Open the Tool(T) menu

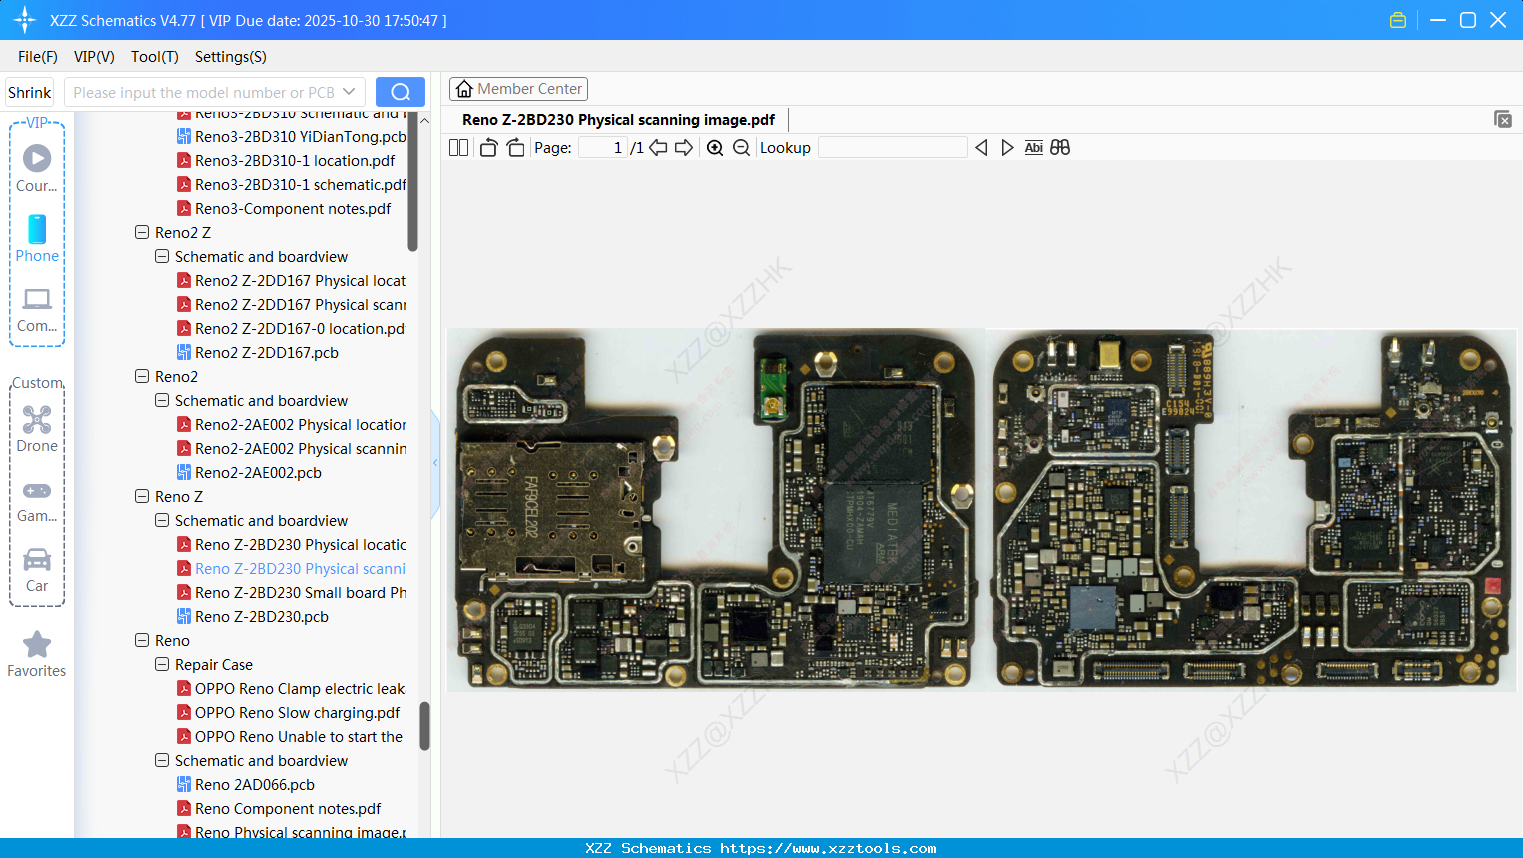point(155,57)
